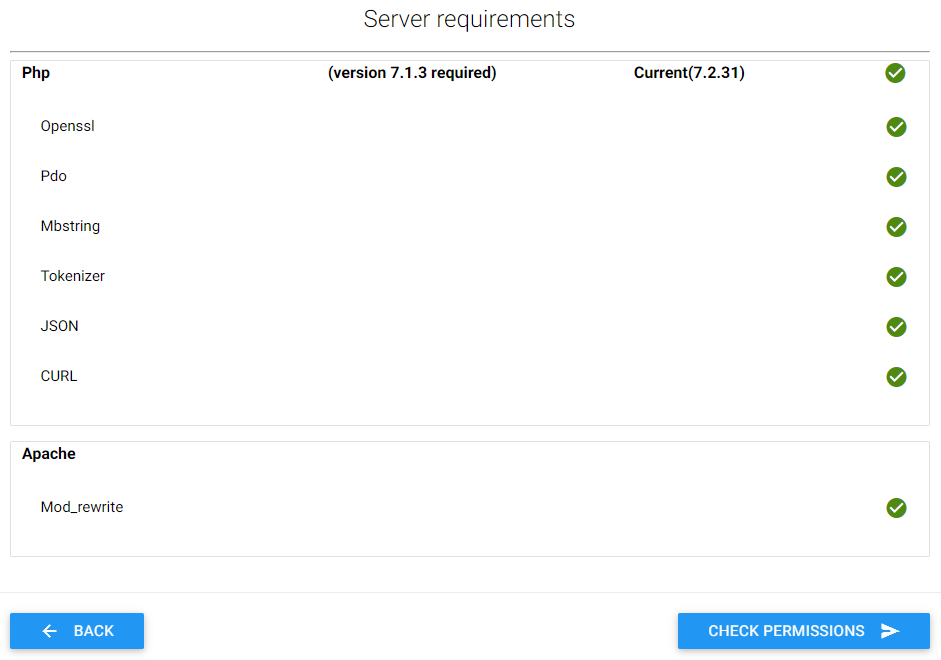The image size is (941, 660).
Task: Click the 'version 7.1.3 required' text
Action: tap(412, 73)
